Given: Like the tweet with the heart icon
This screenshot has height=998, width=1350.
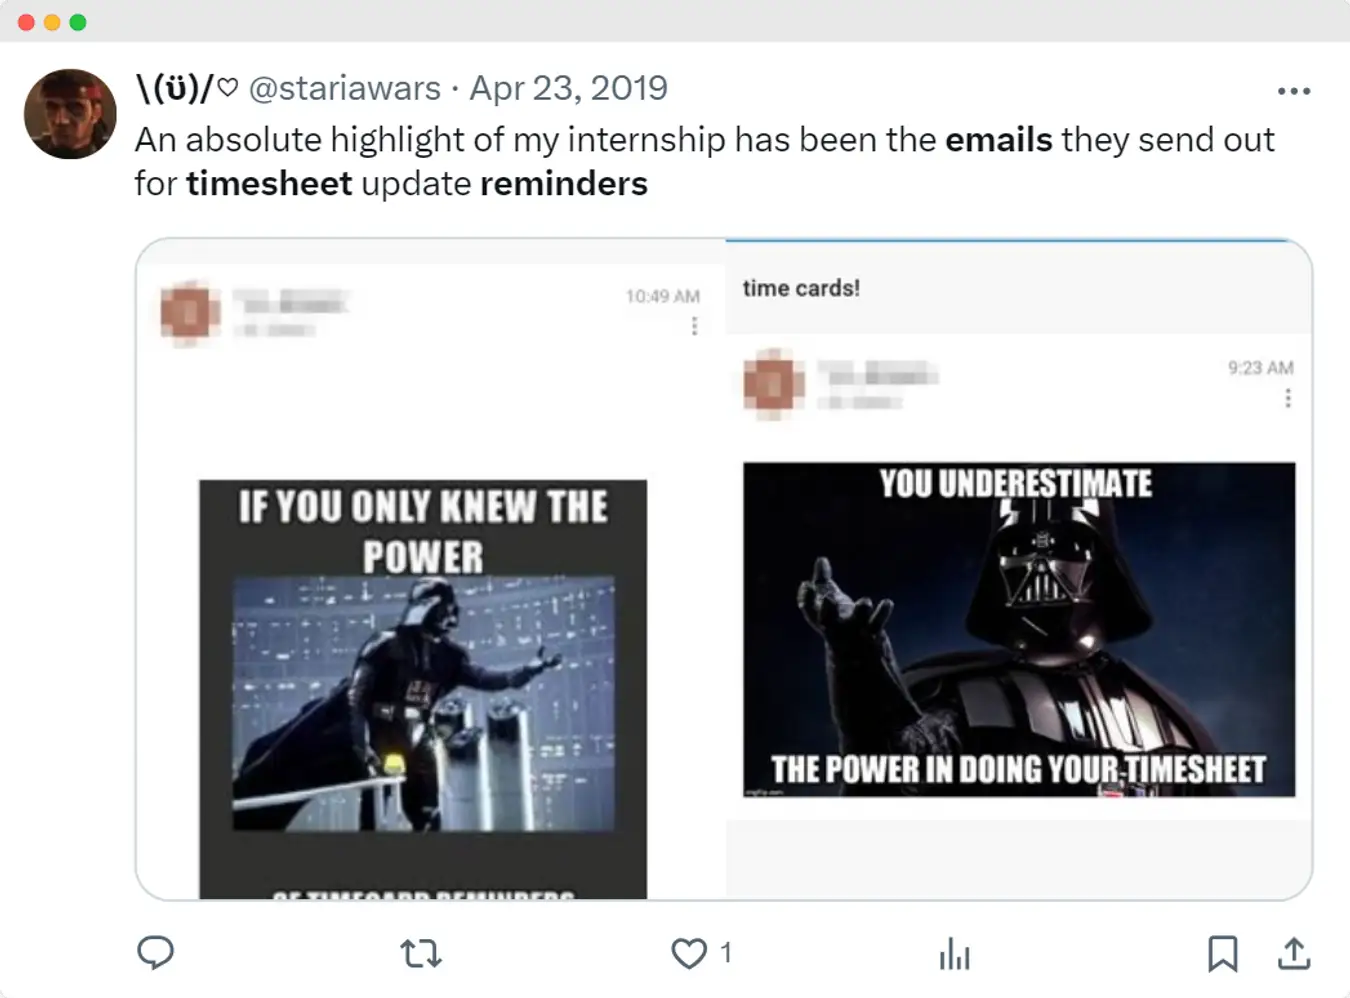Looking at the screenshot, I should point(689,953).
